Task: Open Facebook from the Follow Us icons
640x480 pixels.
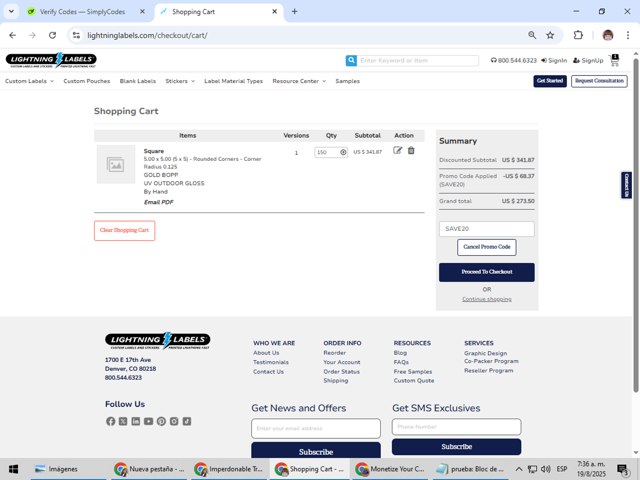Action: click(110, 421)
